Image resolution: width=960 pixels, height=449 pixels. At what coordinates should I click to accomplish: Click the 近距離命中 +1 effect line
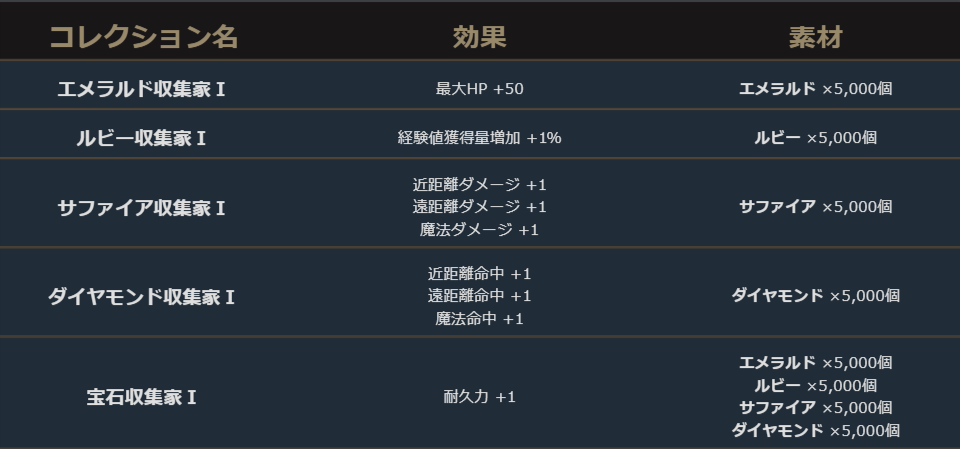tap(479, 274)
